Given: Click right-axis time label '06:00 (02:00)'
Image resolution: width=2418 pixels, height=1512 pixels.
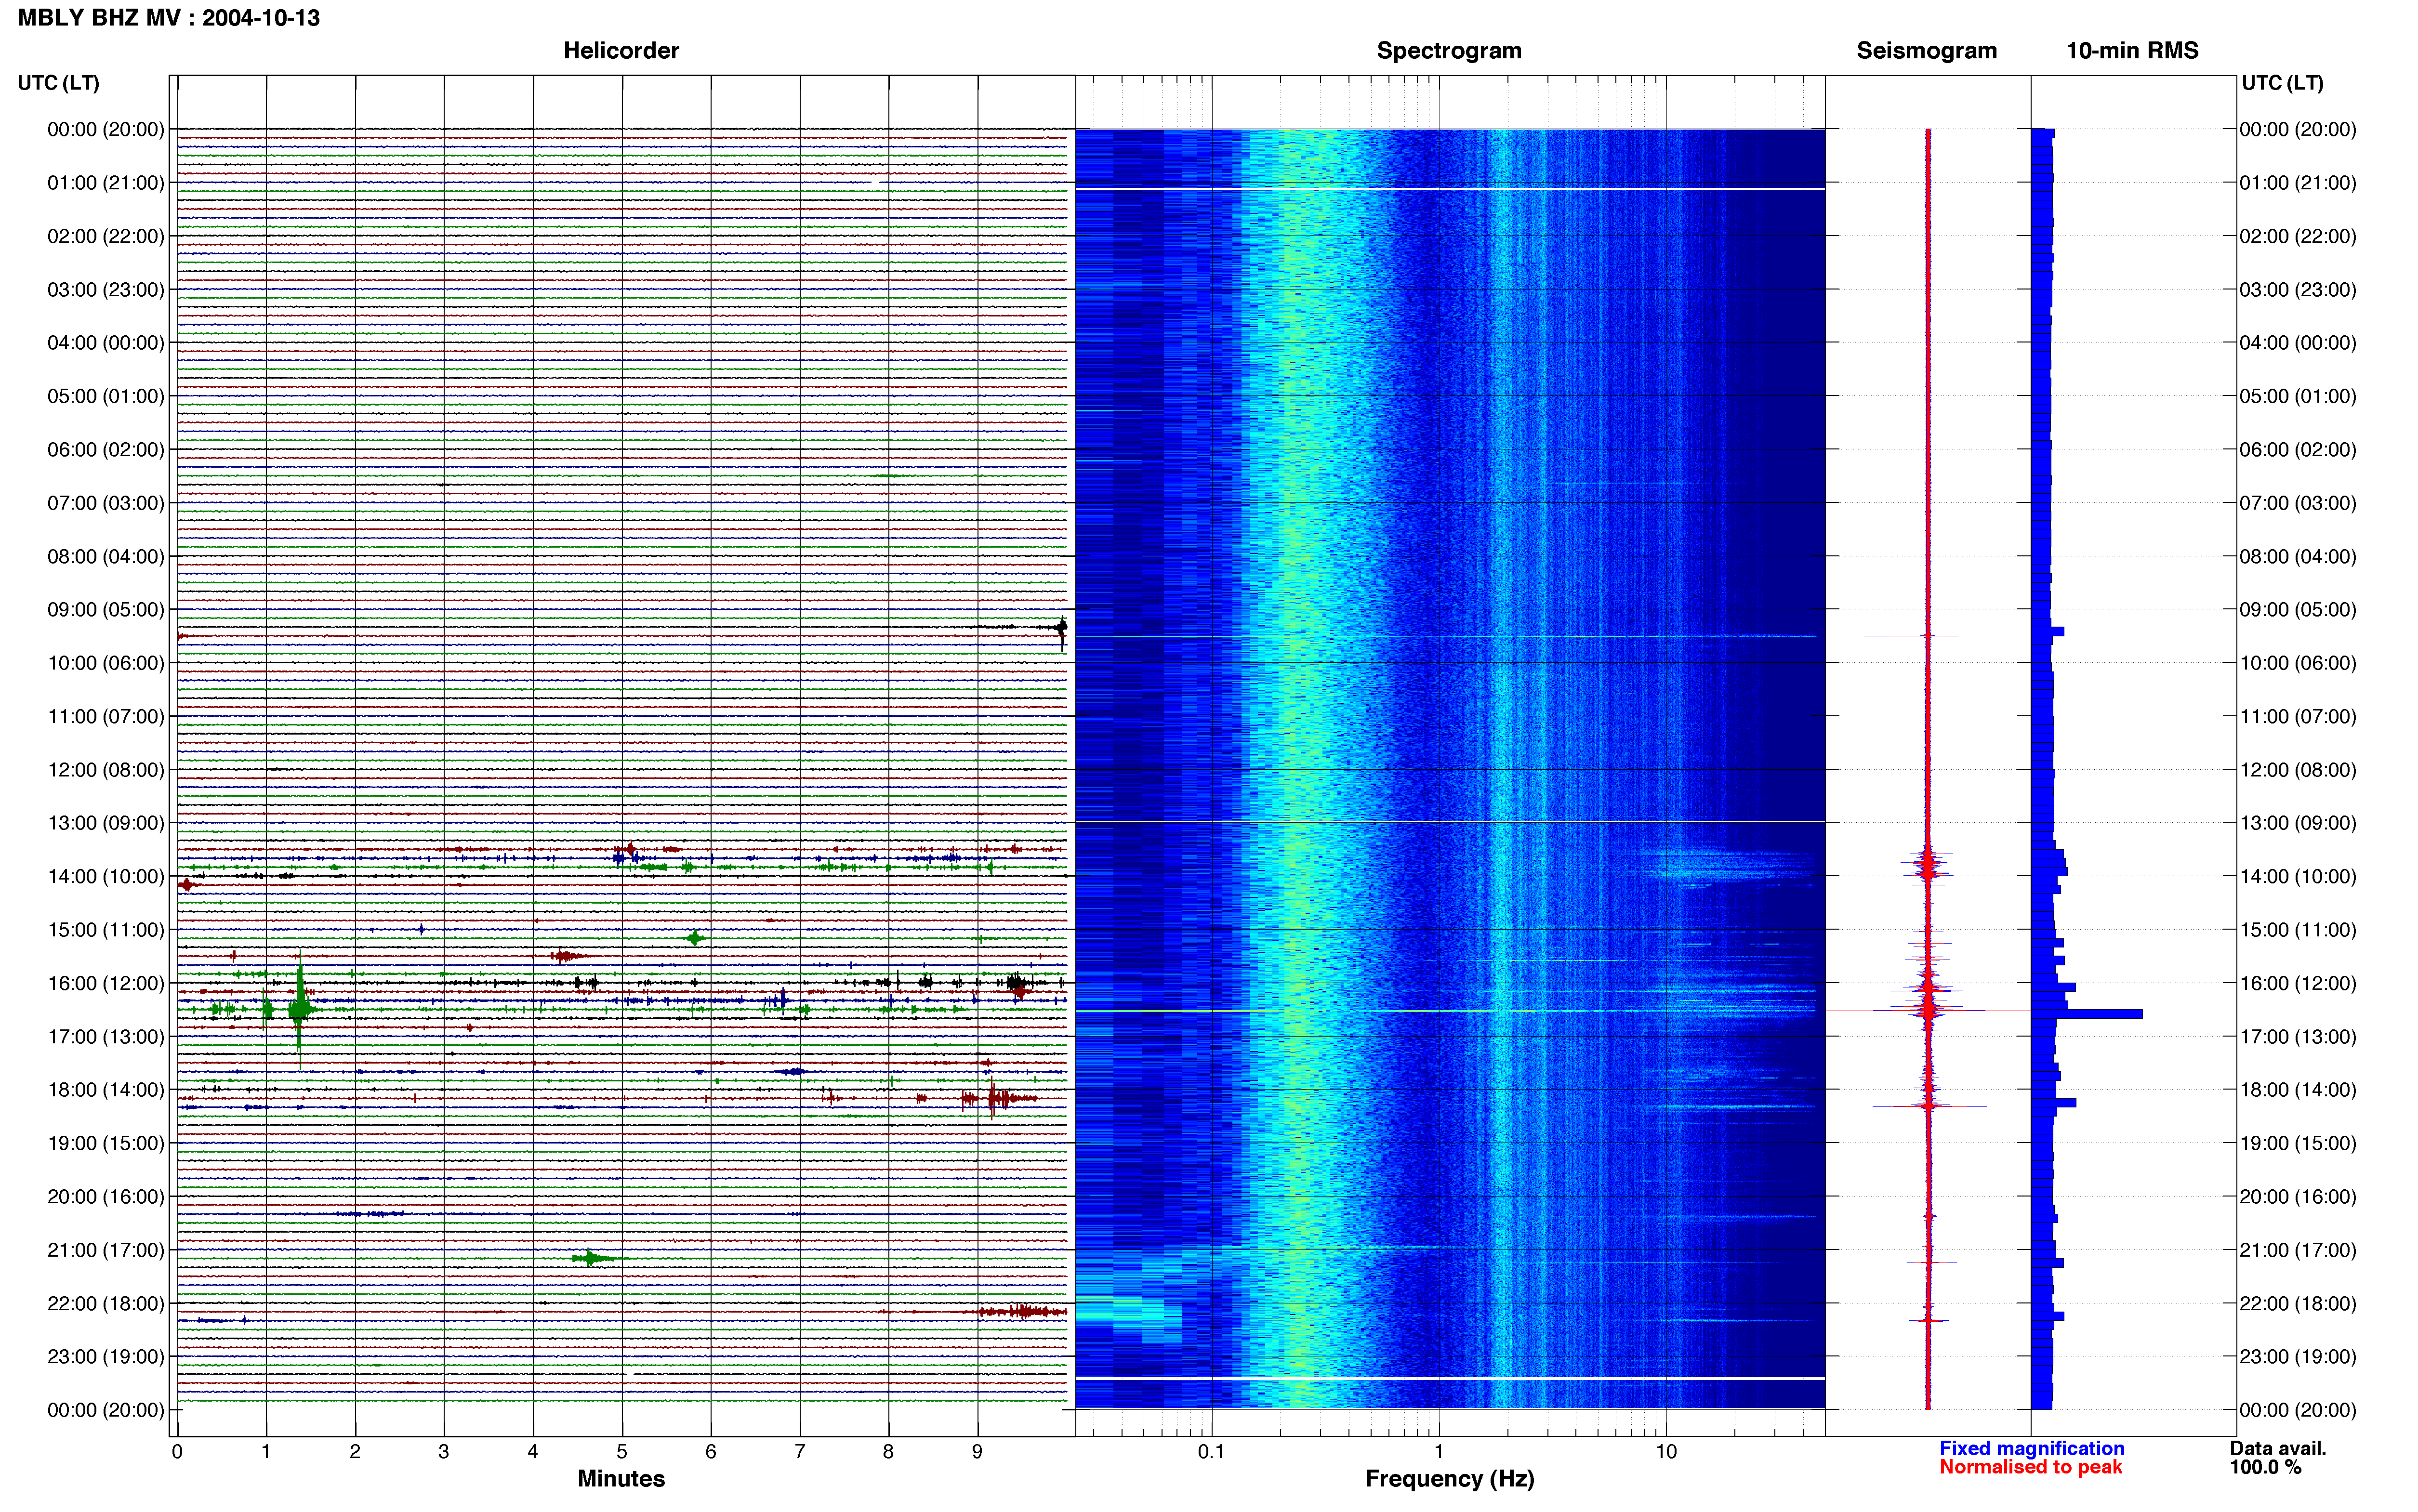Looking at the screenshot, I should pos(2298,450).
